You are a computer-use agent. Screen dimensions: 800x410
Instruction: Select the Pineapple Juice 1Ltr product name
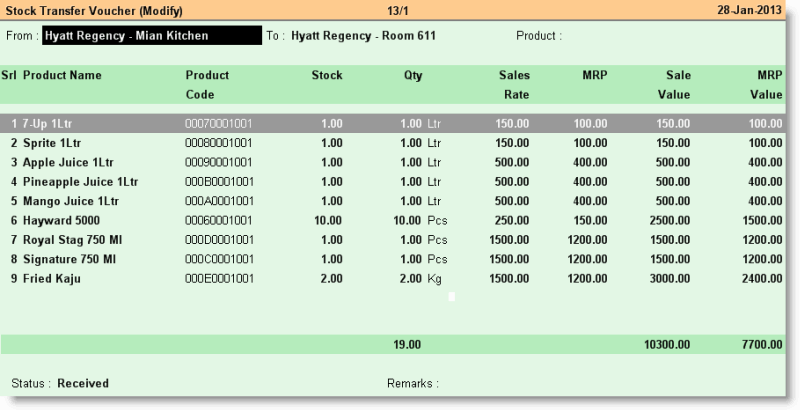pyautogui.click(x=81, y=182)
